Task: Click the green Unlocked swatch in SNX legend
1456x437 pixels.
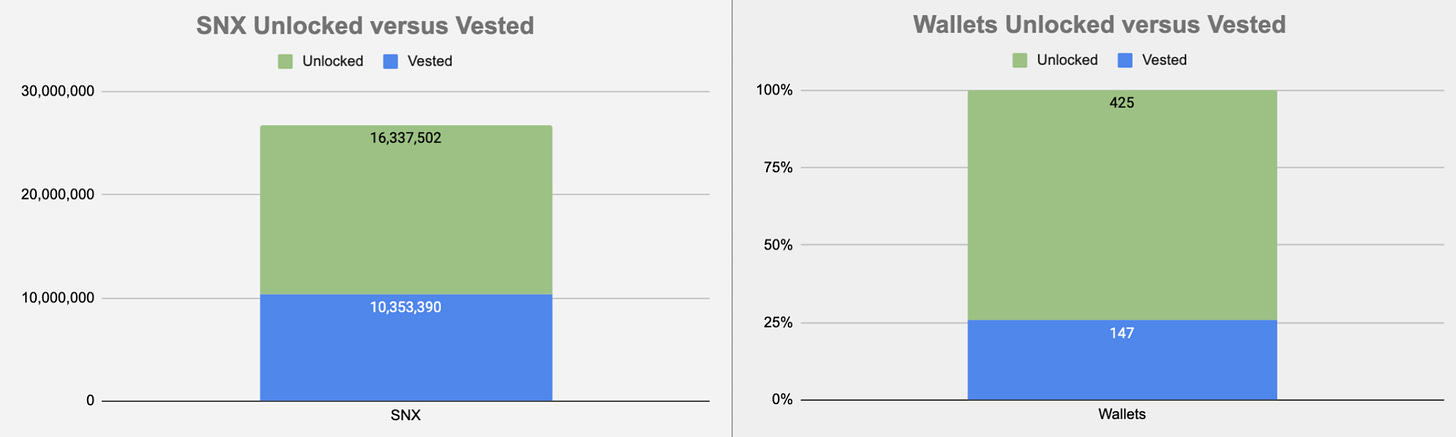Action: [x=286, y=61]
